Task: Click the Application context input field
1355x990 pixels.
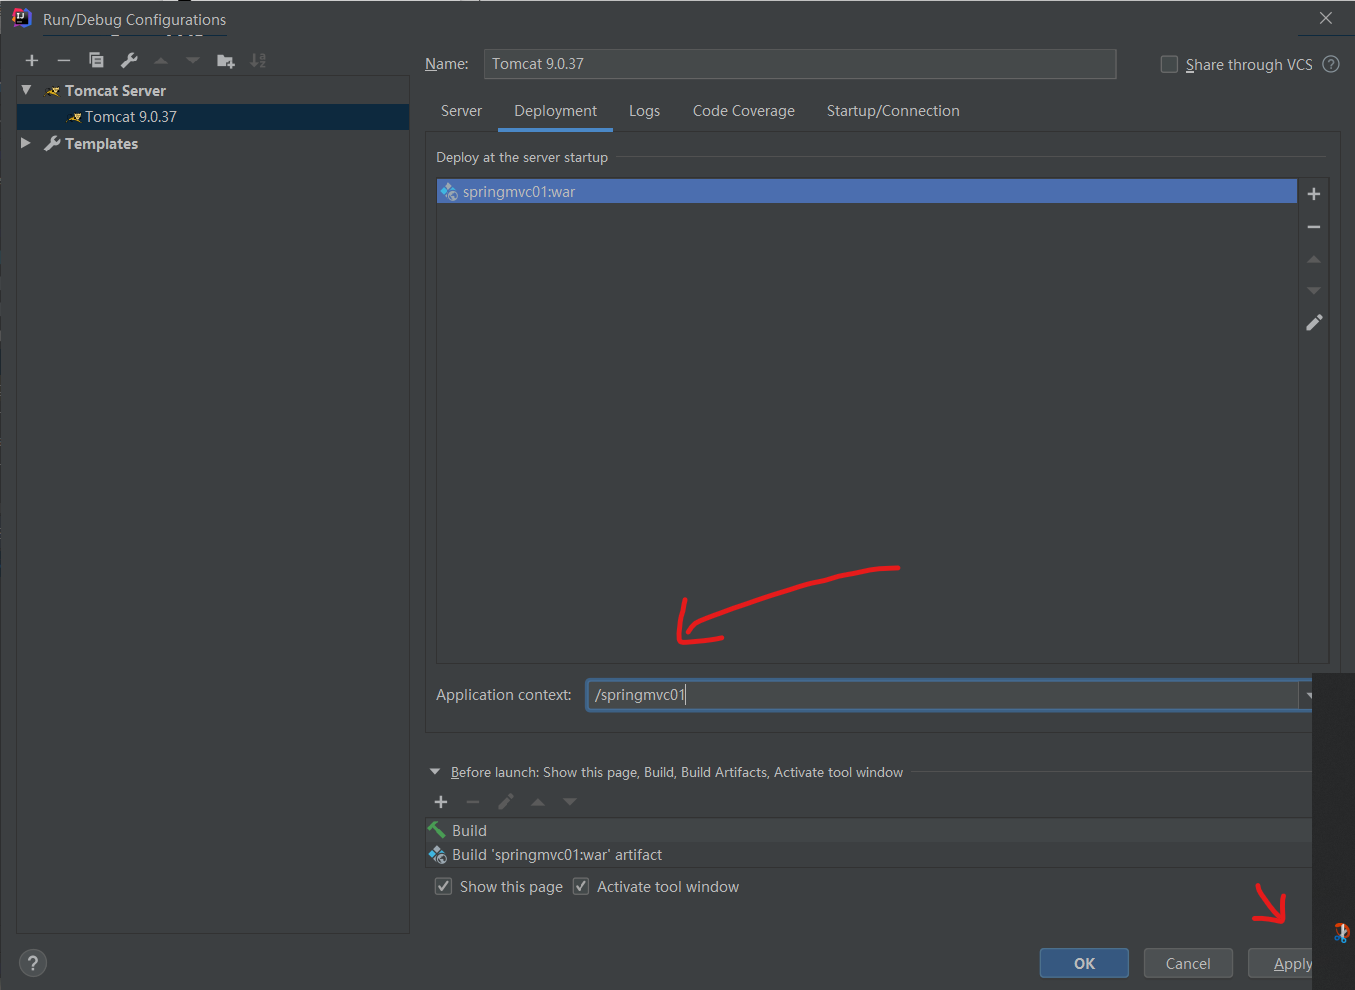Action: (942, 695)
